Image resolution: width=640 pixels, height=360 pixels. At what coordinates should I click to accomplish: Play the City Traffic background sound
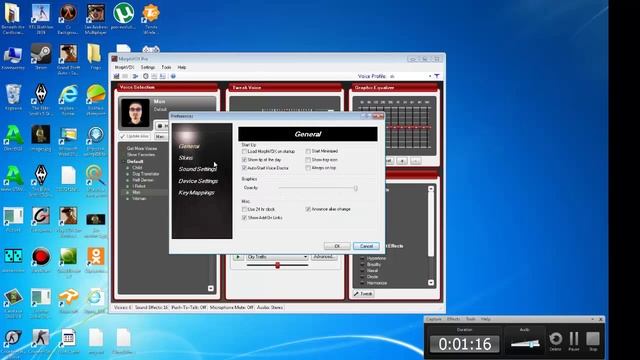[x=238, y=257]
